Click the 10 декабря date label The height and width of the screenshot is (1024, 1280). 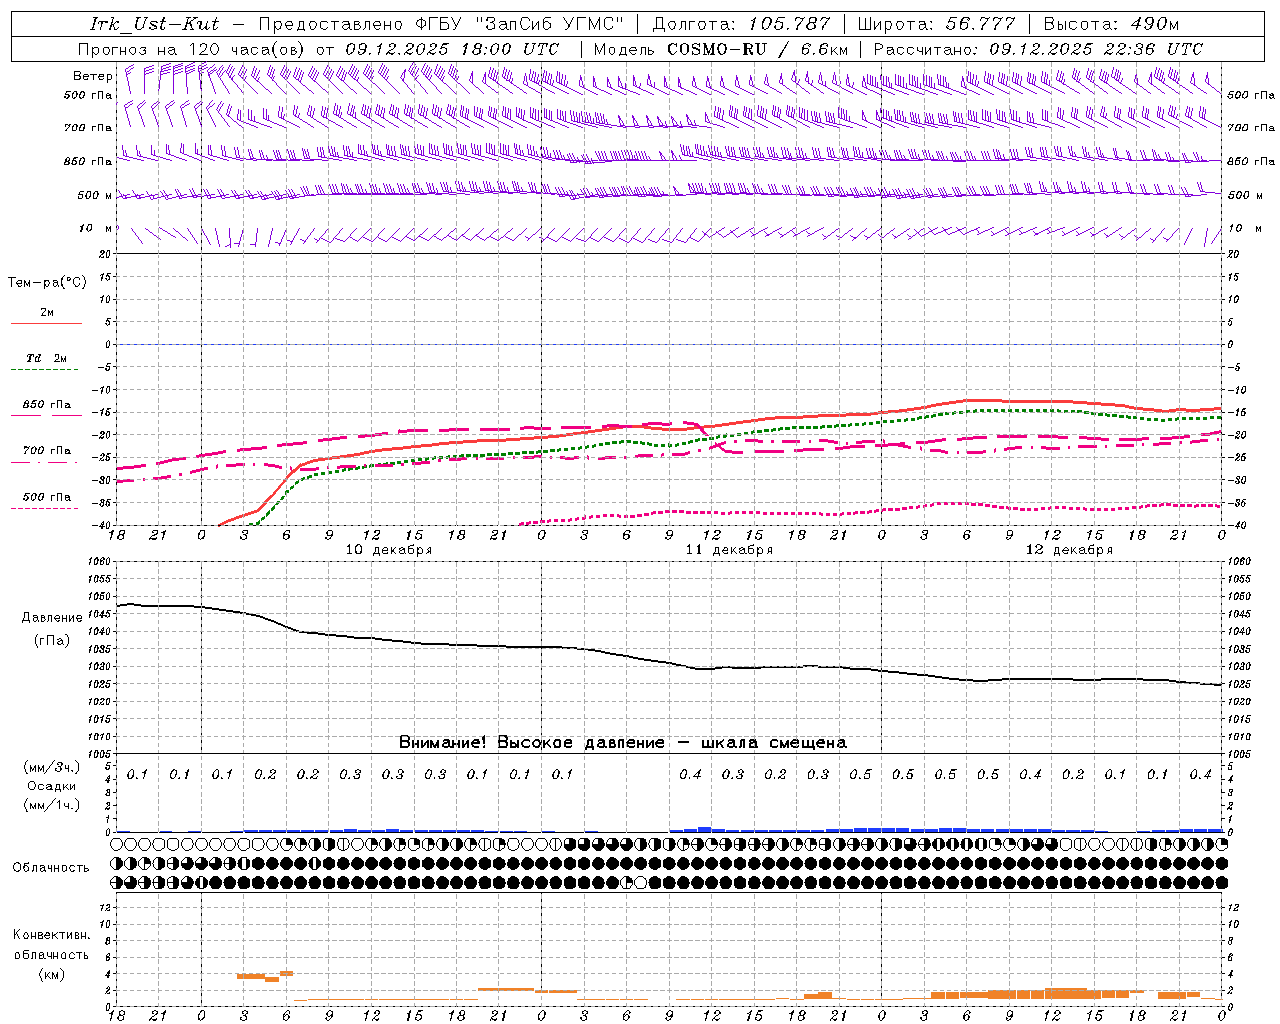pyautogui.click(x=389, y=550)
